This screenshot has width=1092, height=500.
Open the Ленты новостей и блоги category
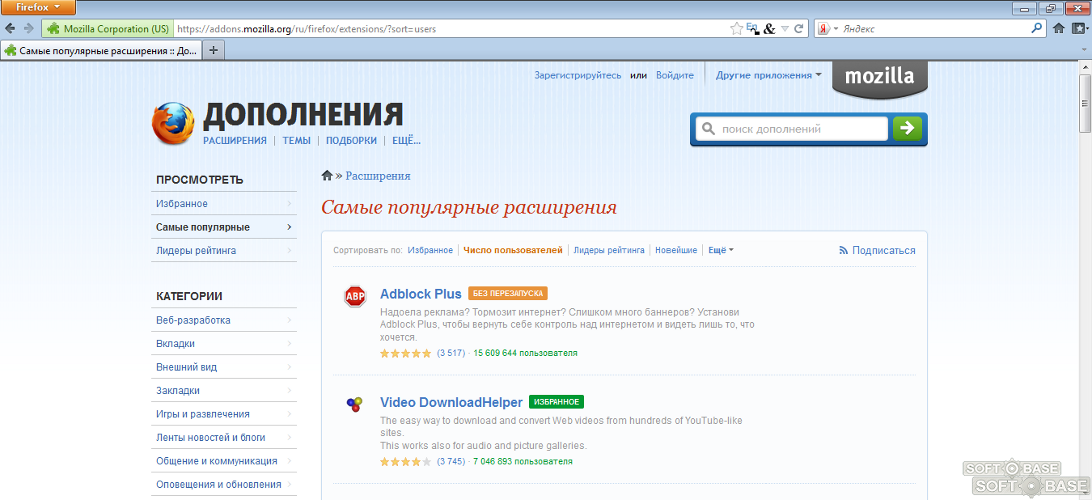click(x=224, y=437)
